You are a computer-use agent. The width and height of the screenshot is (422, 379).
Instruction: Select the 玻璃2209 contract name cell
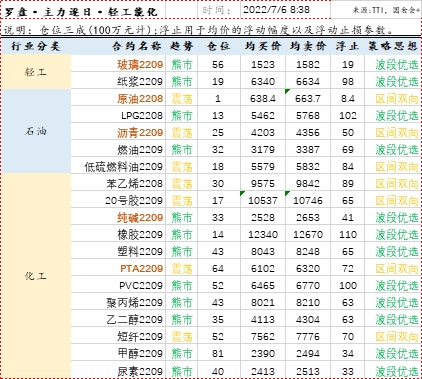118,64
